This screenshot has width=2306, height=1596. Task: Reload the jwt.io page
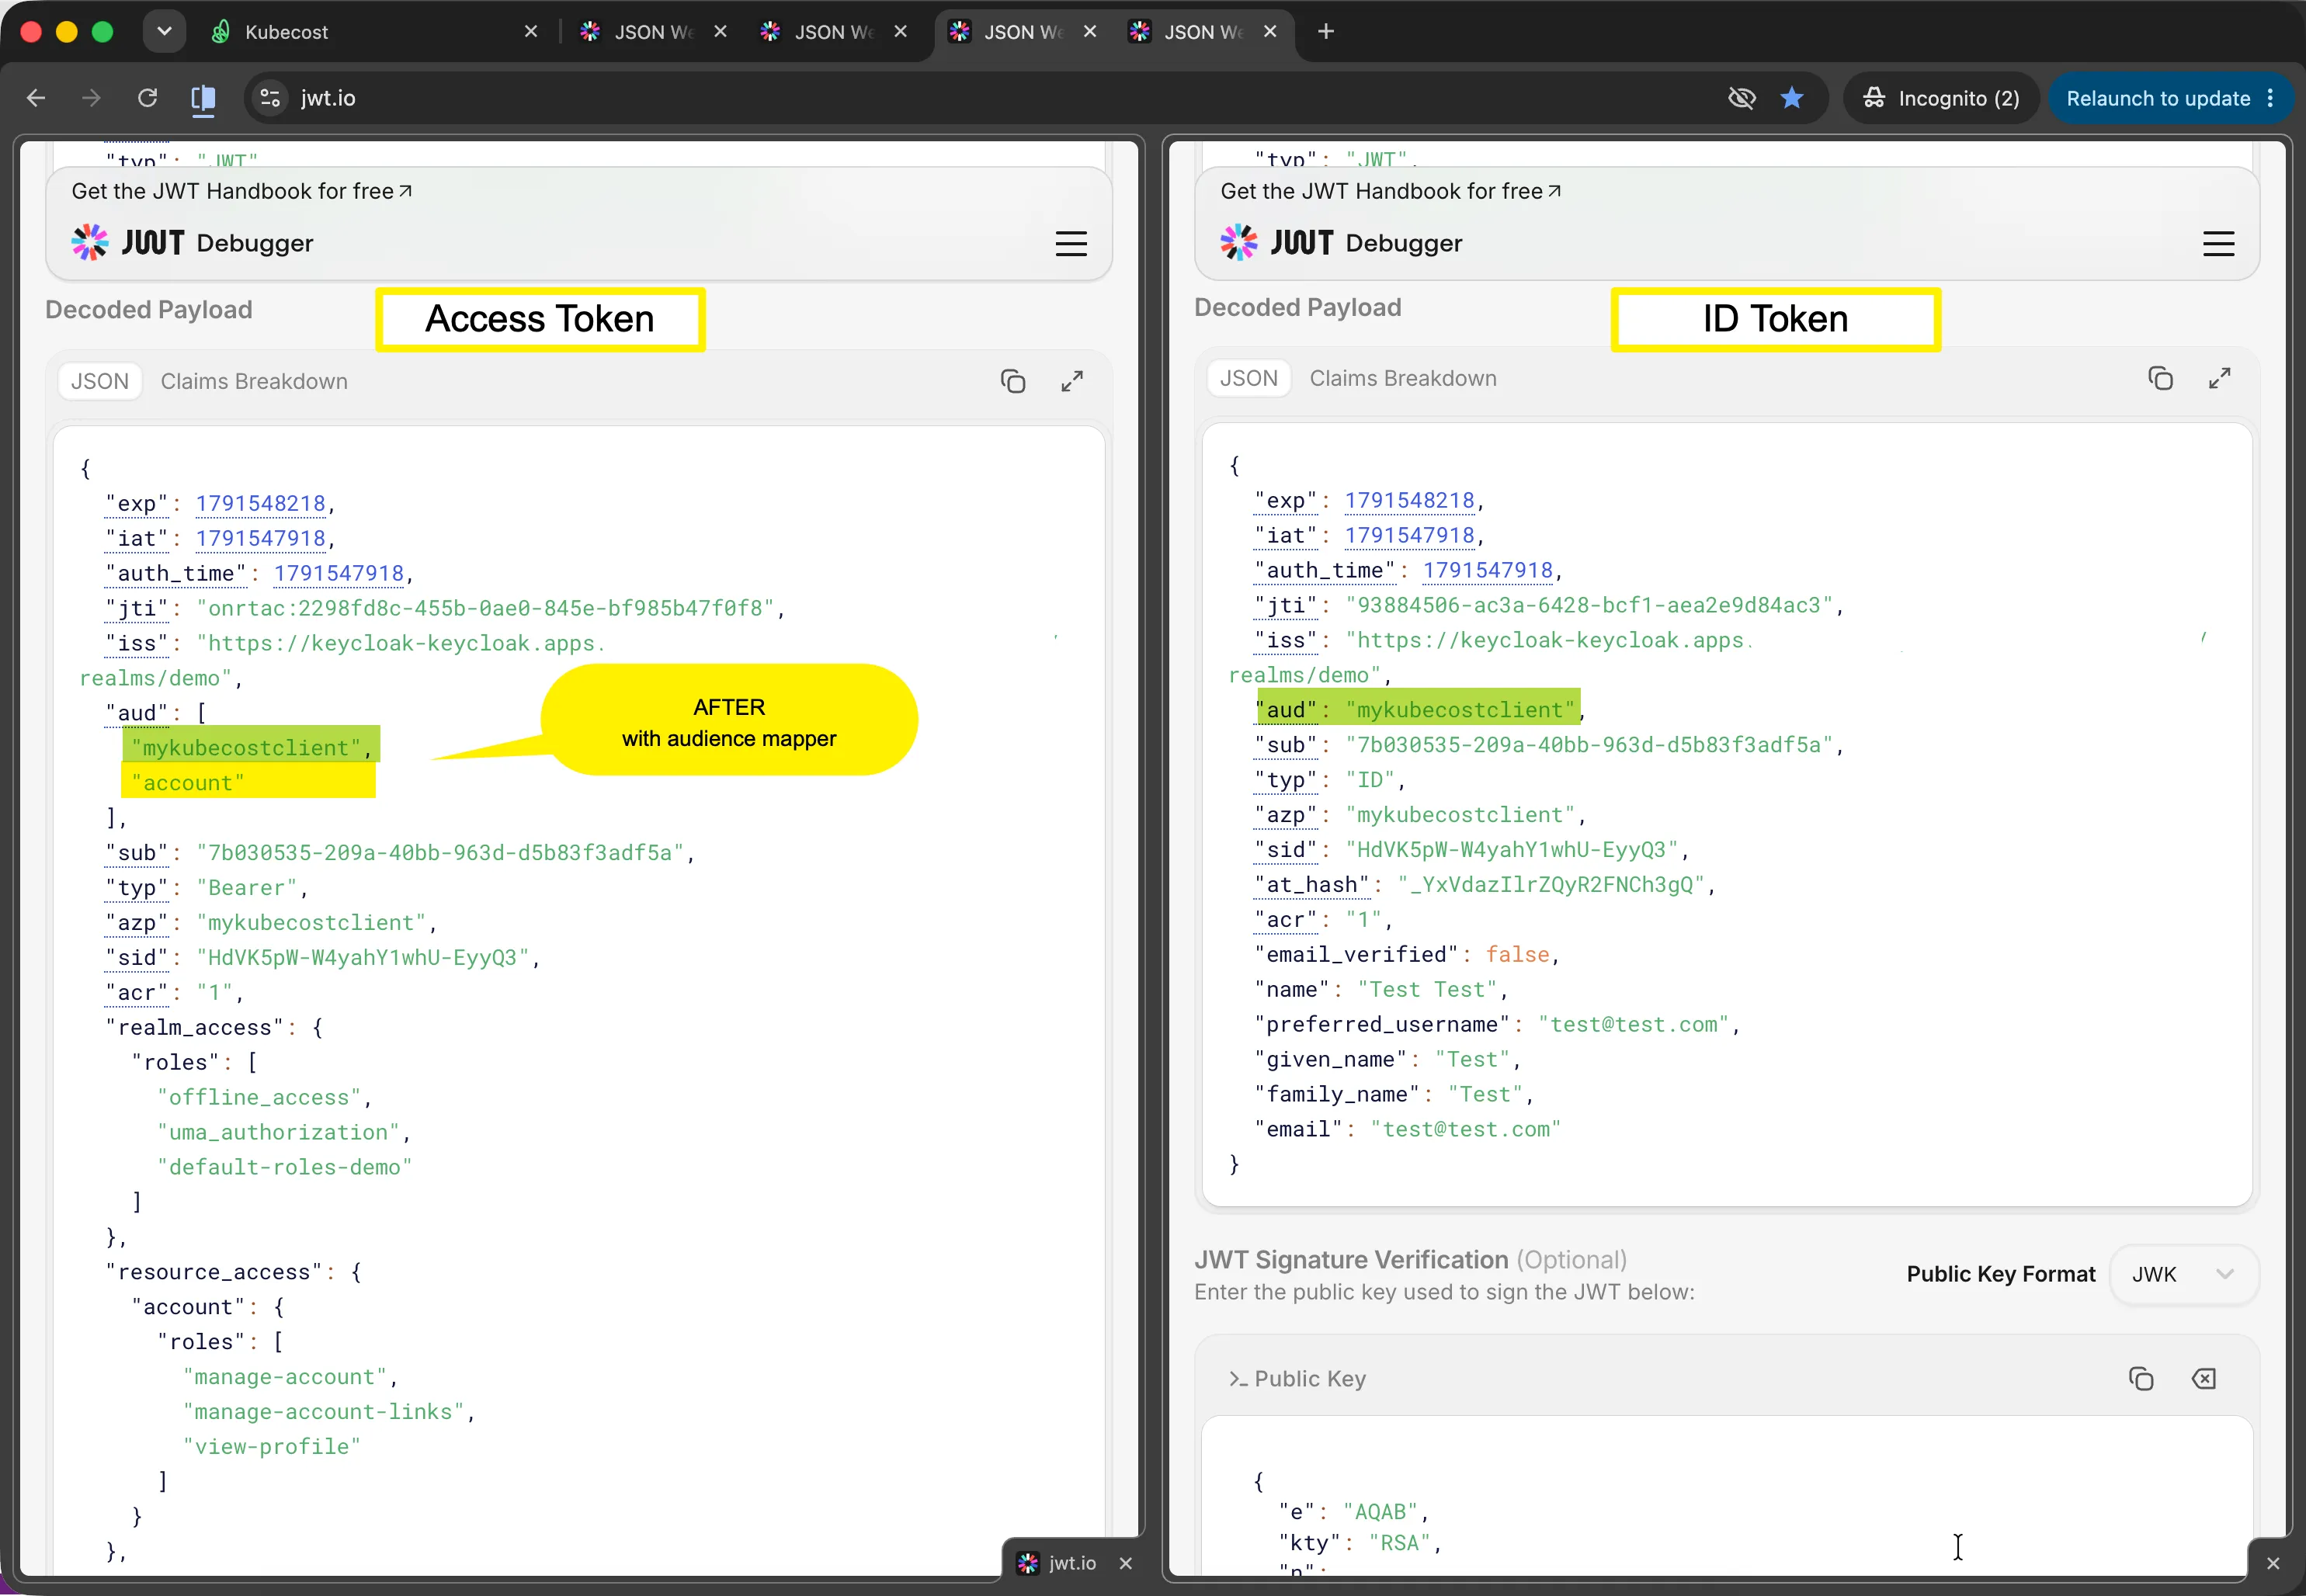(x=147, y=98)
